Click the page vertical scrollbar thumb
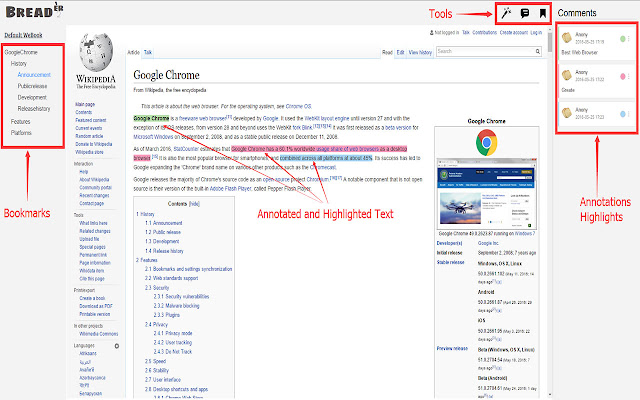Screen dimensions: 640x400 [550, 42]
